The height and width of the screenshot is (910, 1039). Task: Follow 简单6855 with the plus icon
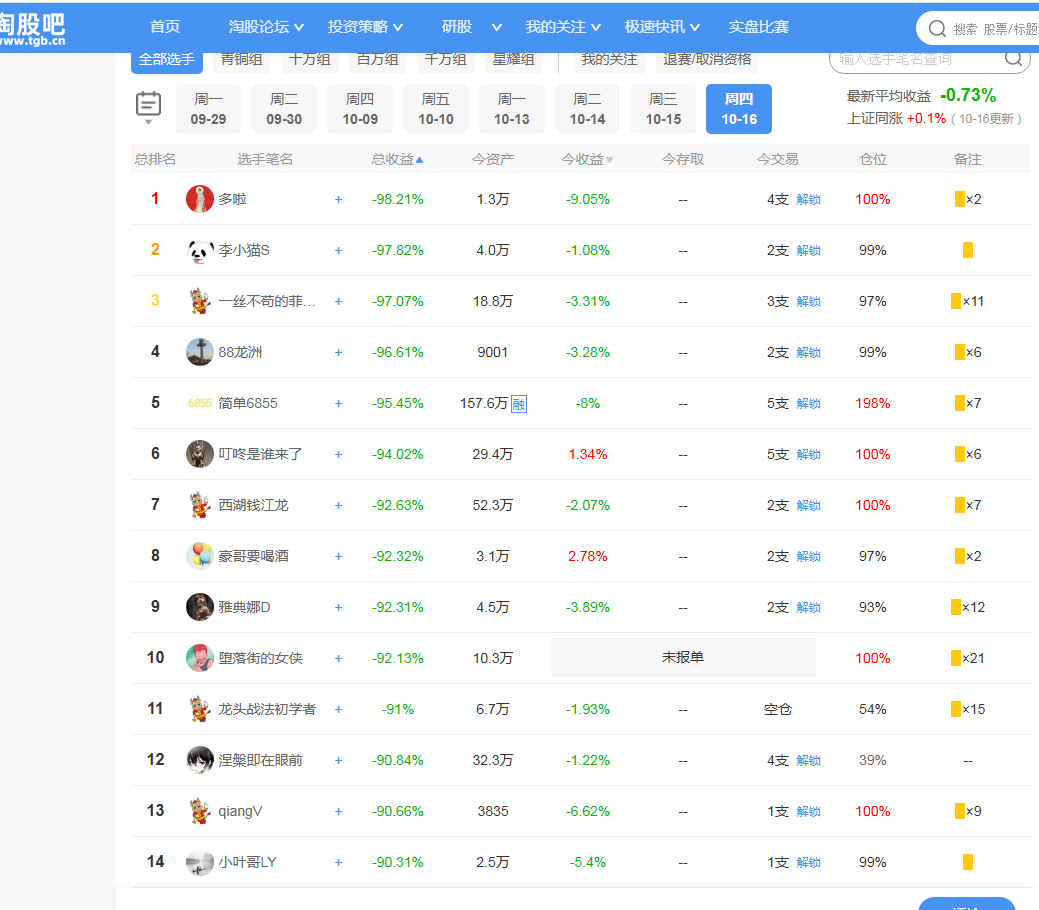pyautogui.click(x=339, y=404)
